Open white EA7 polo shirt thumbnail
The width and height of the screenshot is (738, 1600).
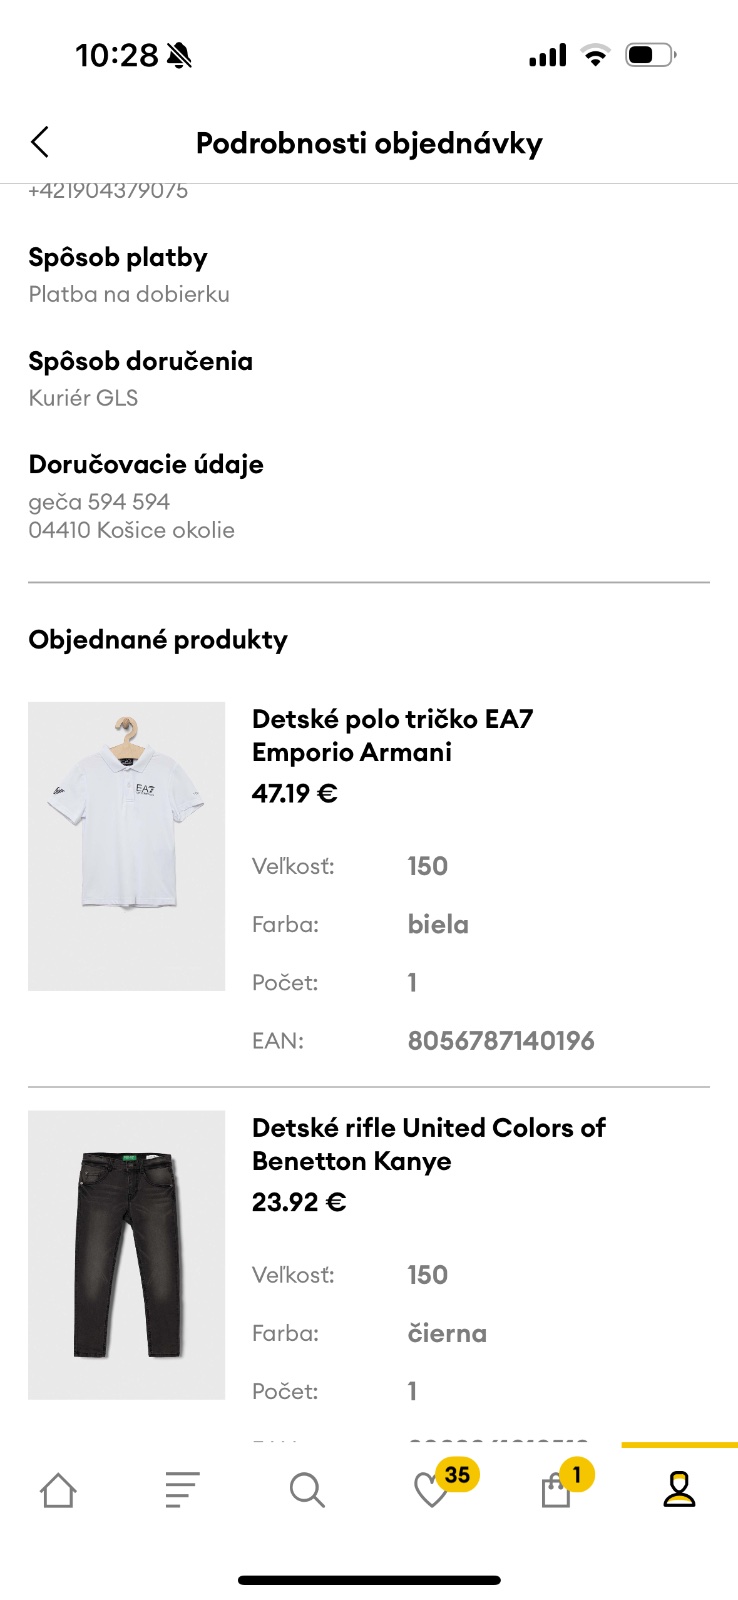point(127,846)
